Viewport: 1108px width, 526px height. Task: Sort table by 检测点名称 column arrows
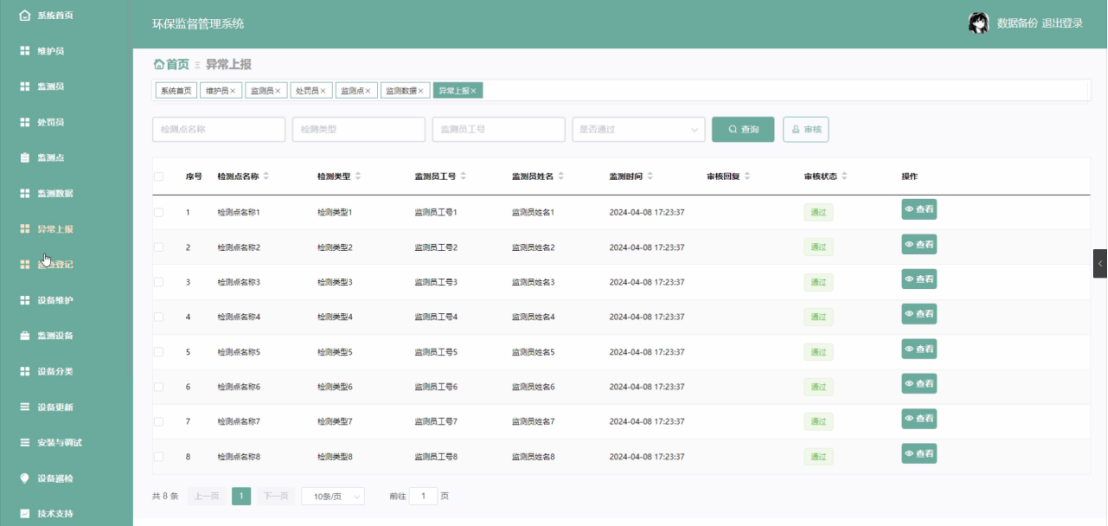pos(266,176)
